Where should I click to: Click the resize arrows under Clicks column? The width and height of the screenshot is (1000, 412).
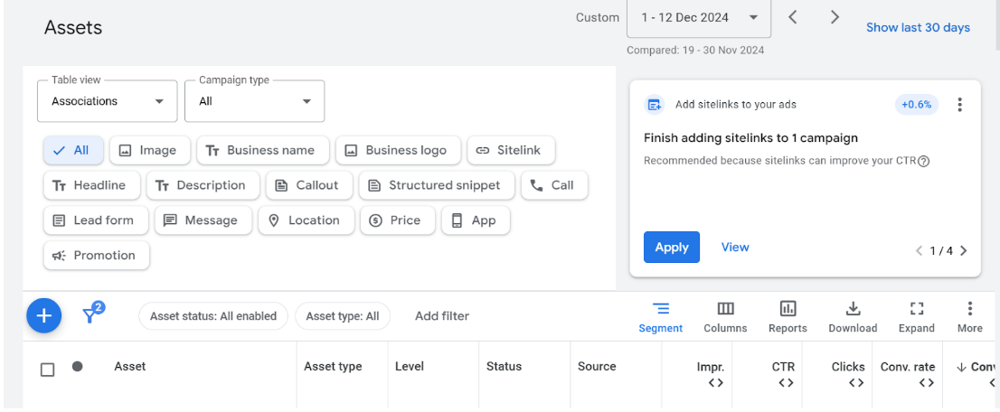pos(856,383)
